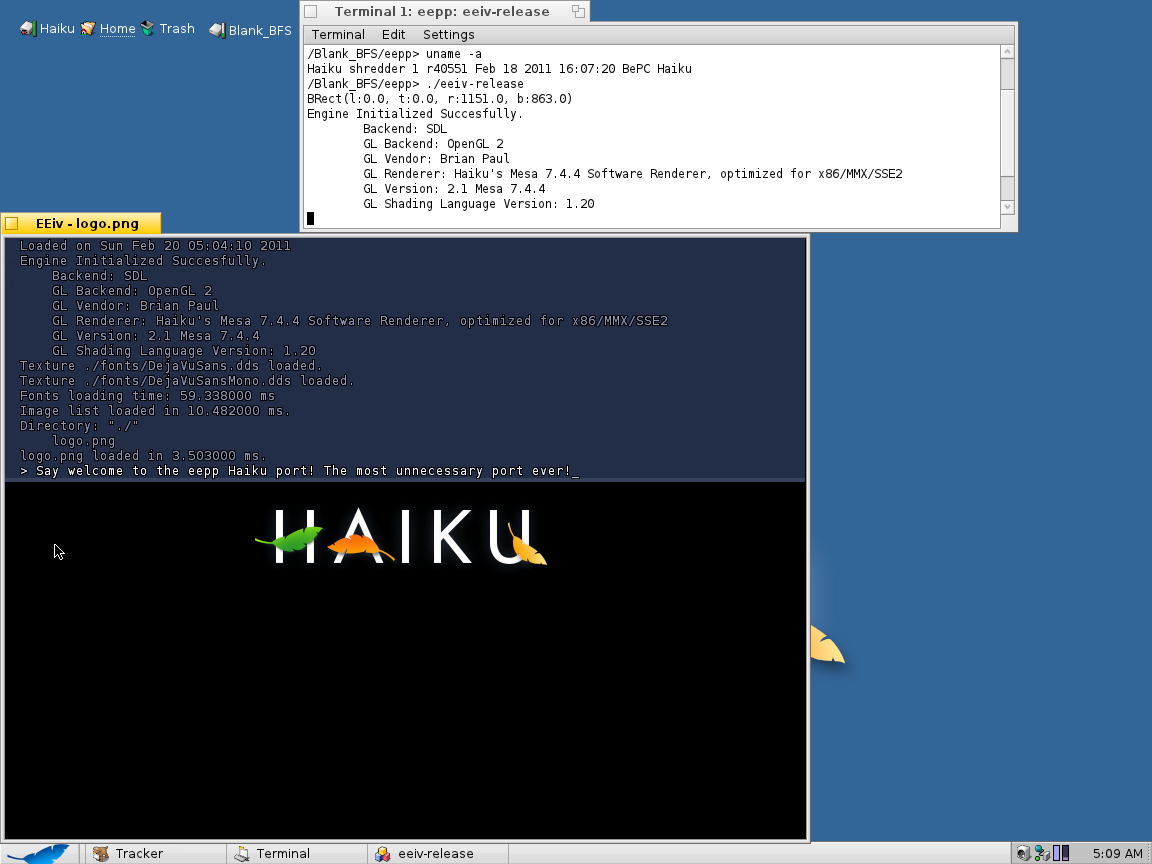
Task: Switch to eeiv-release in the Deskbar
Action: (437, 854)
